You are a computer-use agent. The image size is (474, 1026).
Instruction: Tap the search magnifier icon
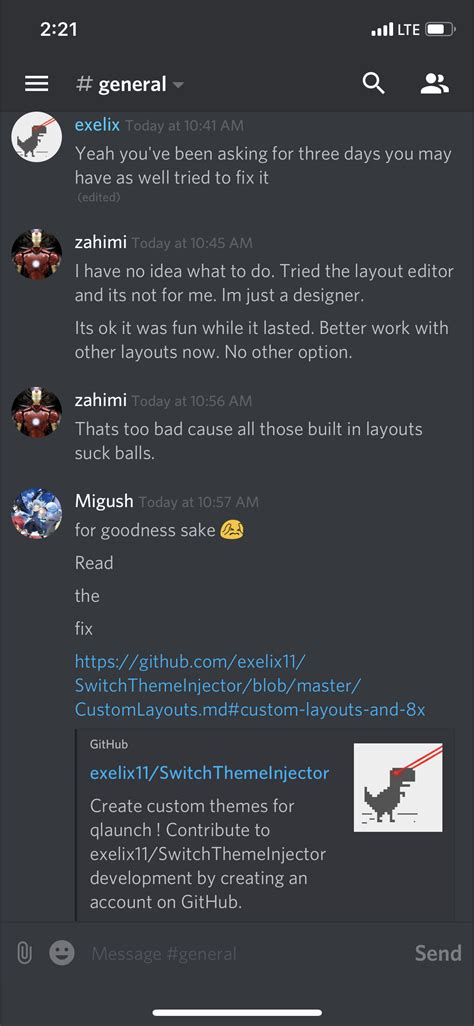374,83
